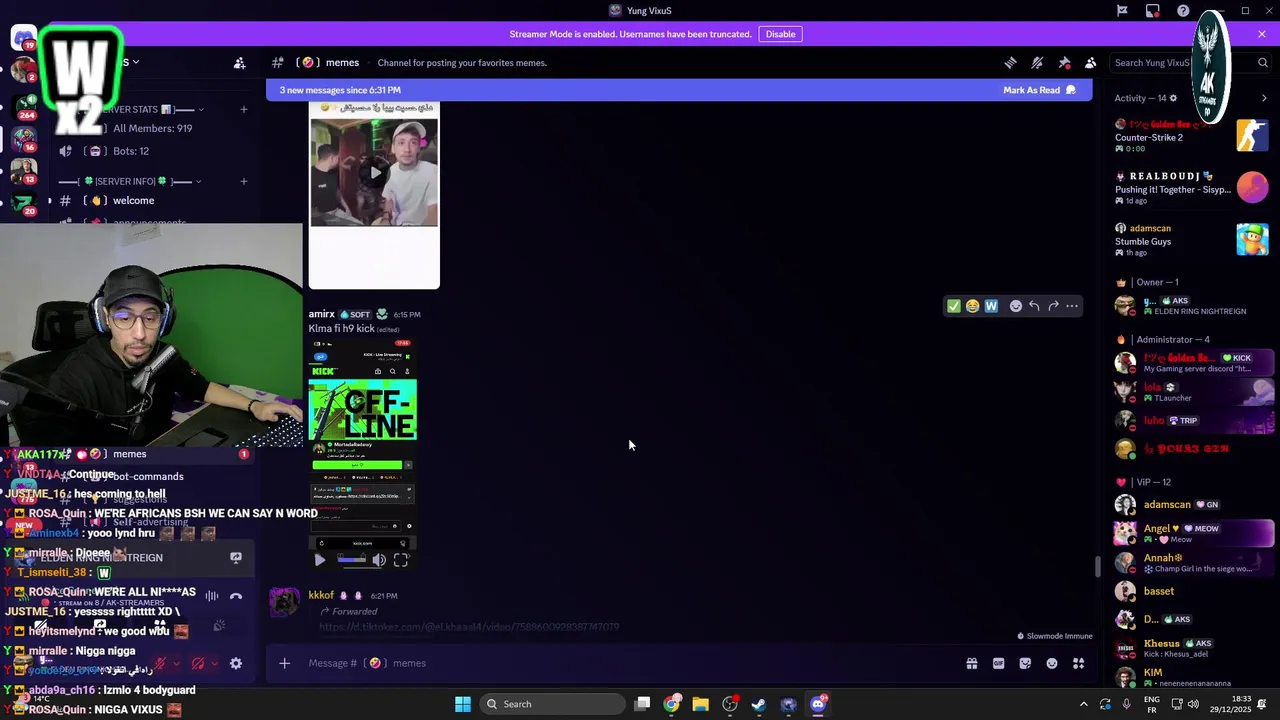Open the amirx username profile
1280x720 pixels.
click(x=321, y=314)
